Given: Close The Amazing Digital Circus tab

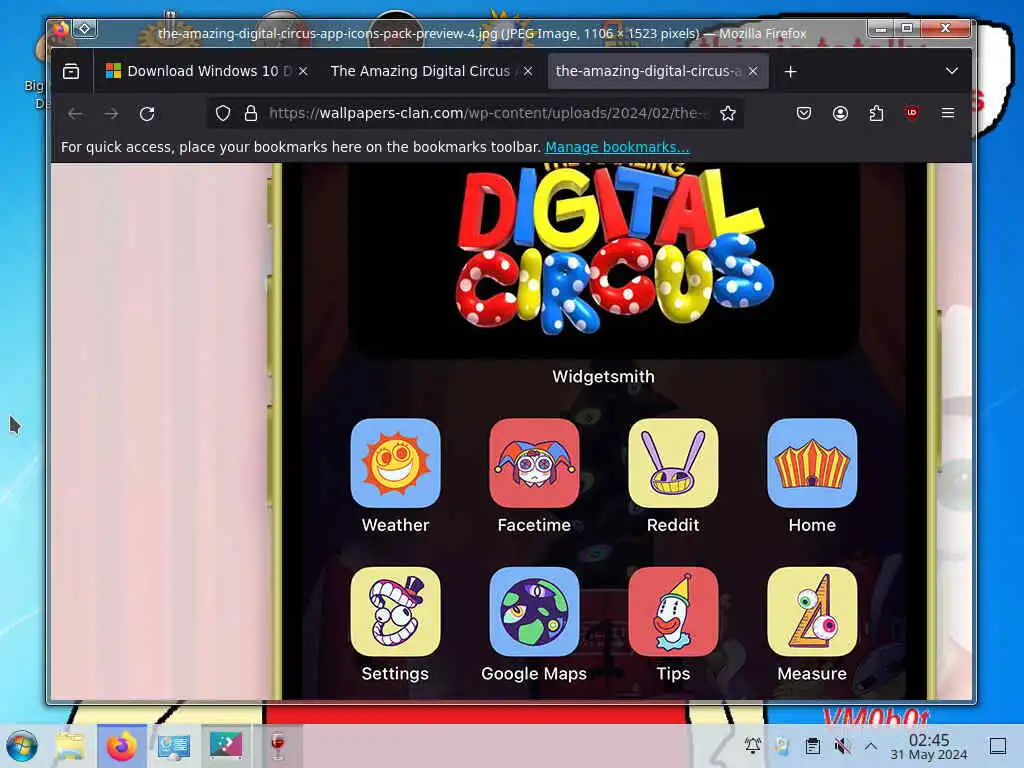Looking at the screenshot, I should tap(528, 71).
